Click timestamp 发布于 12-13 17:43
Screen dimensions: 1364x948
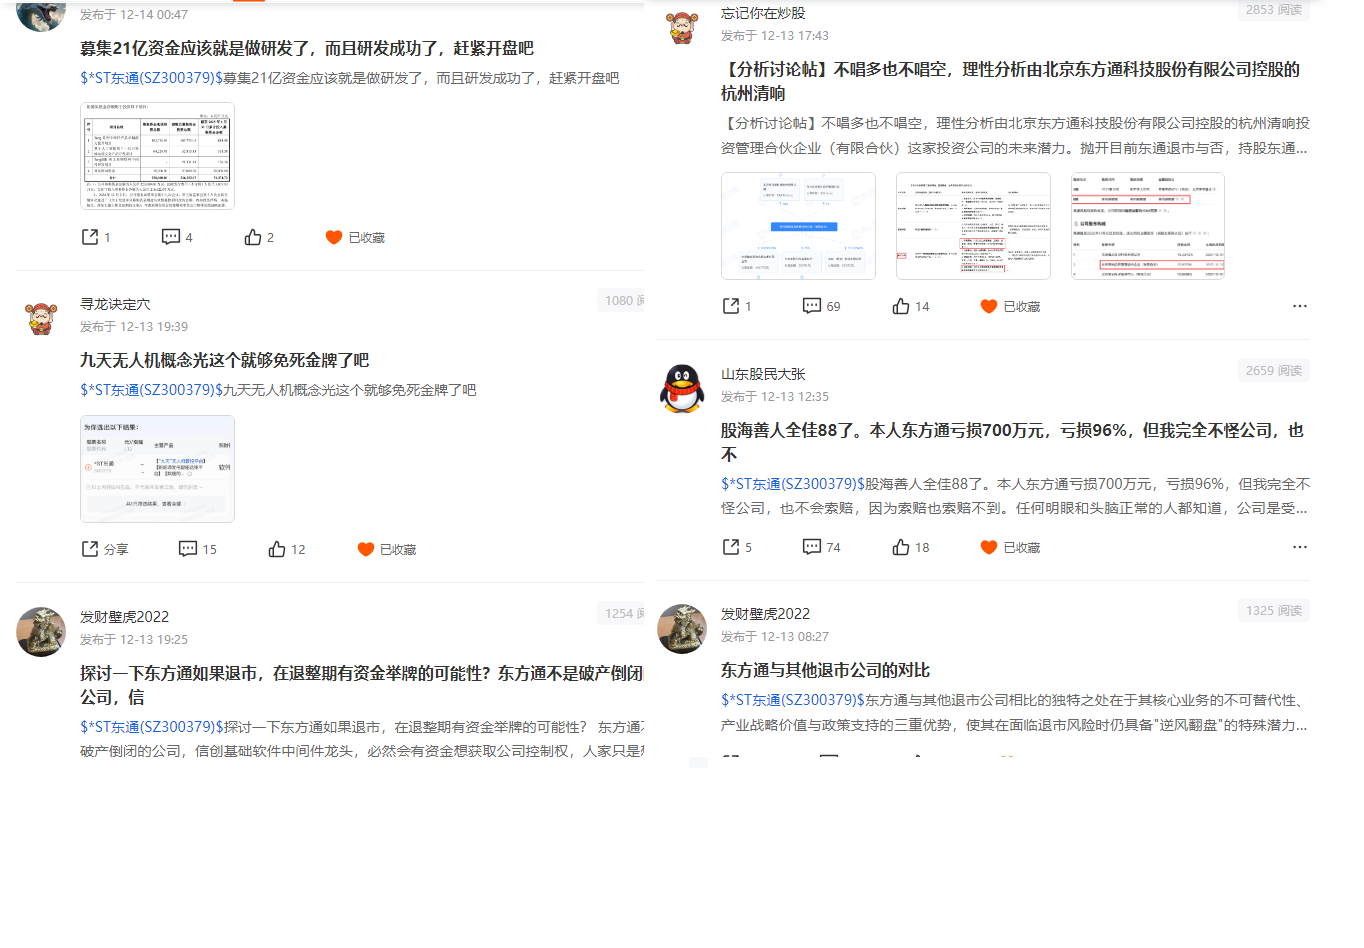coord(775,36)
